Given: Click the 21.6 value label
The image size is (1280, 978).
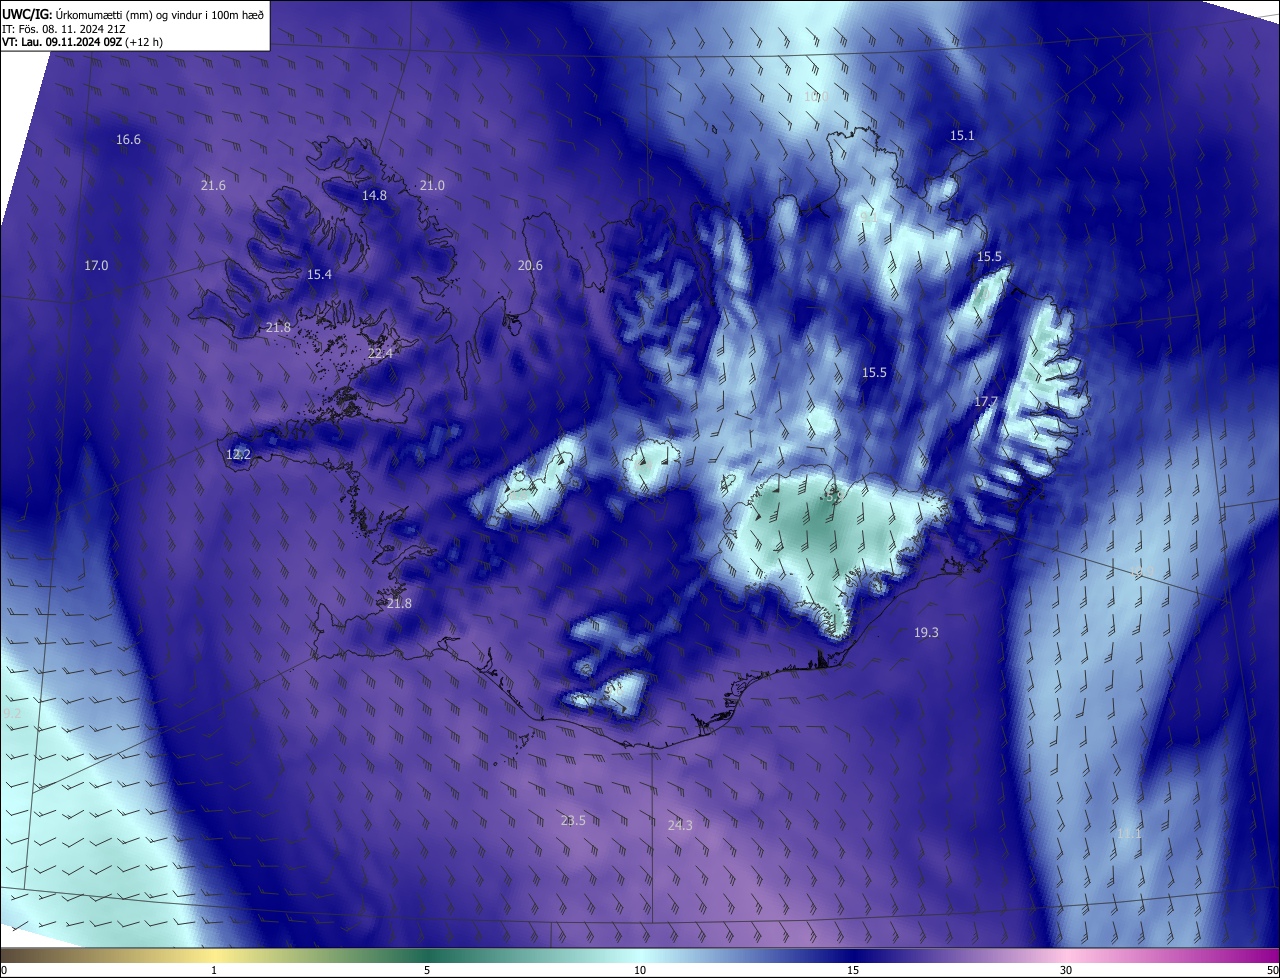Looking at the screenshot, I should pos(213,186).
